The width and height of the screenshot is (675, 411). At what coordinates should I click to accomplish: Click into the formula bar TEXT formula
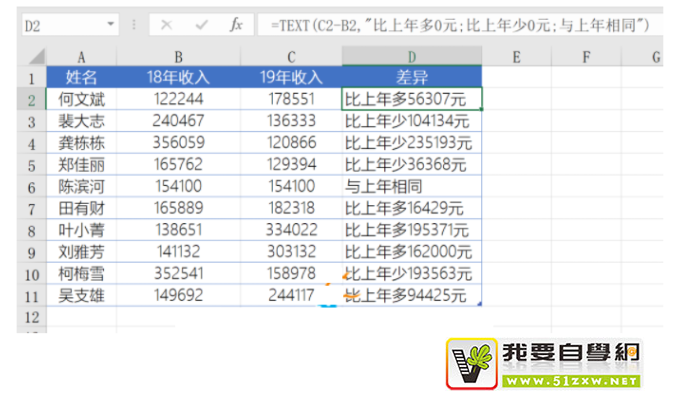pos(460,23)
